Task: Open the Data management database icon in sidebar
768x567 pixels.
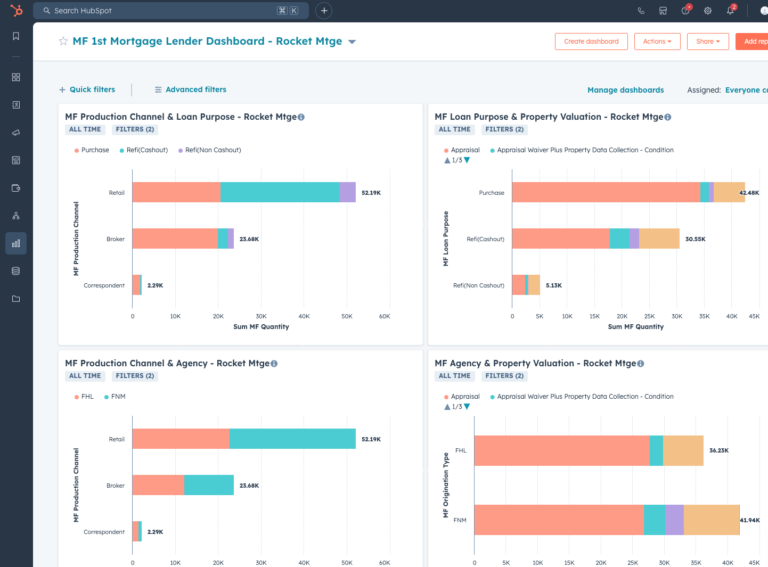Action: point(16,271)
